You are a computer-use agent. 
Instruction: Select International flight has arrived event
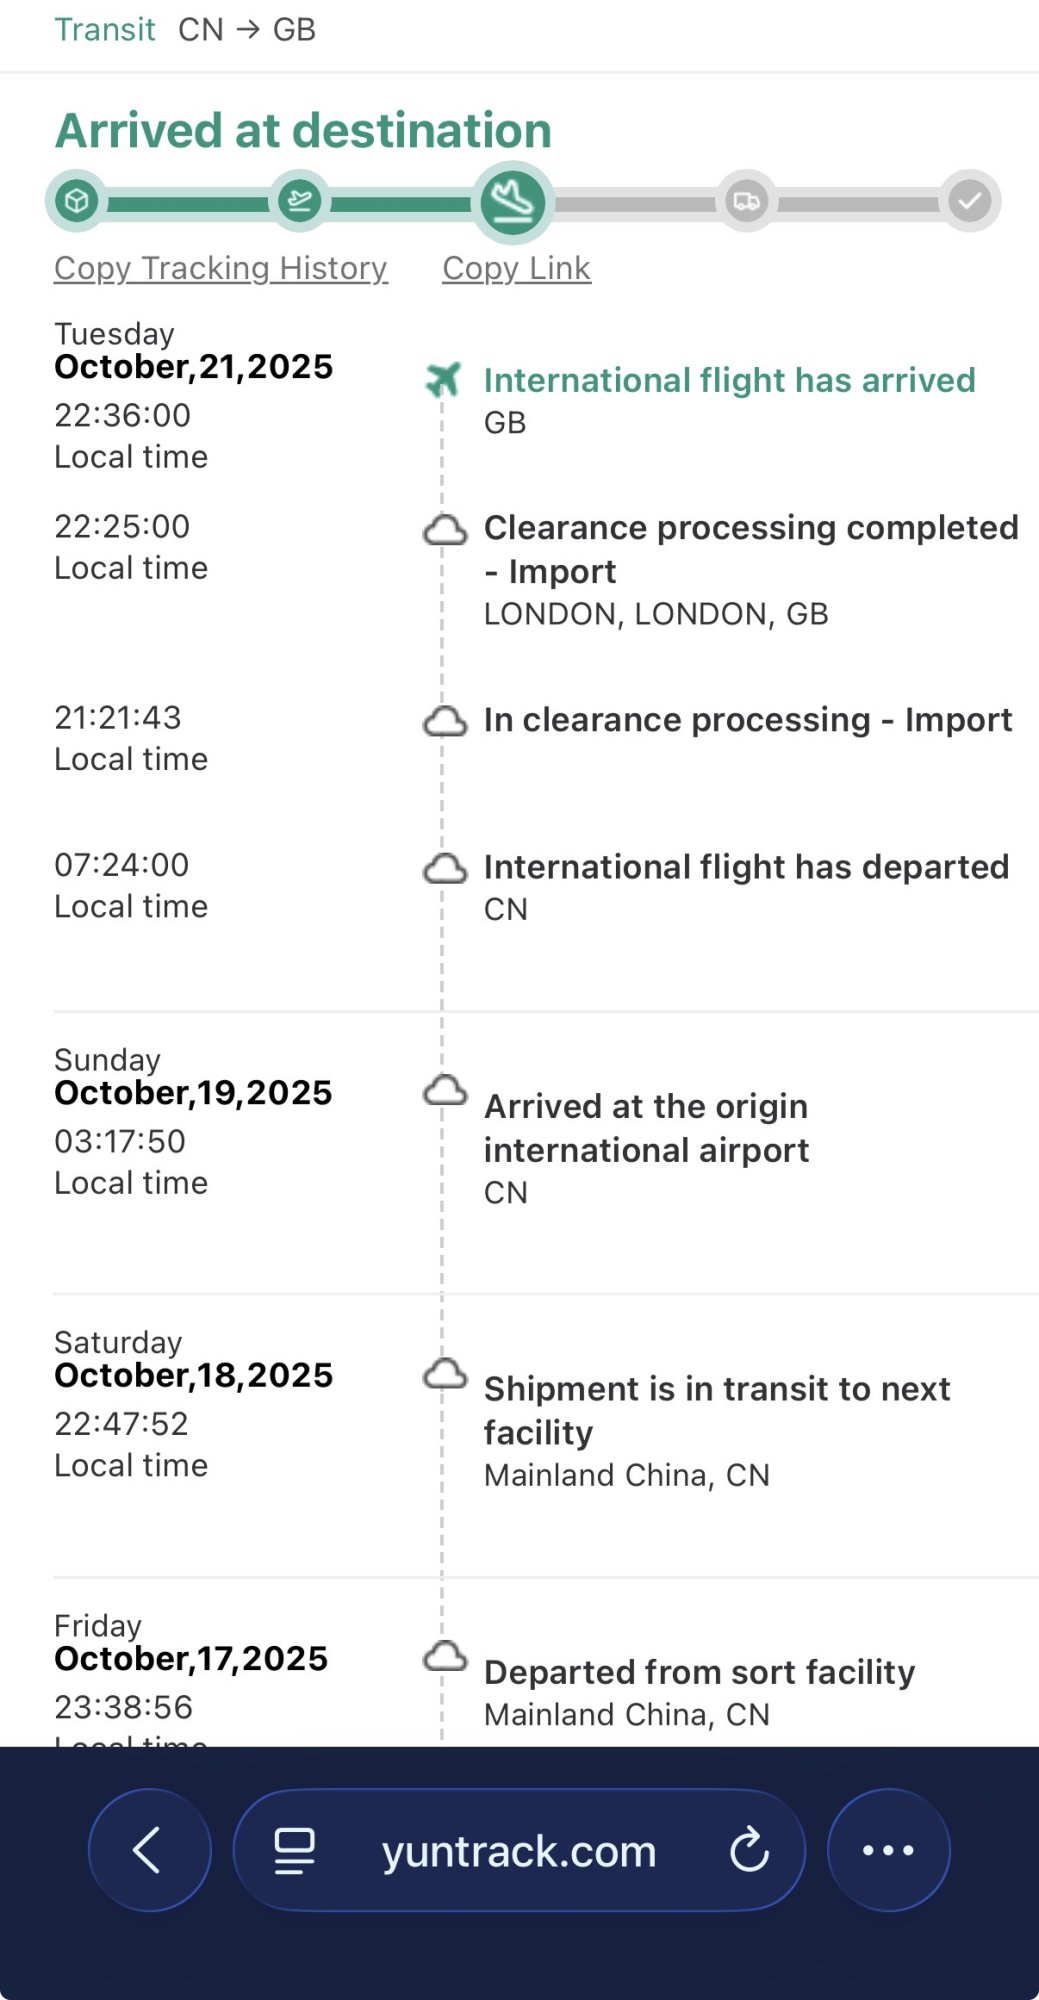point(729,381)
